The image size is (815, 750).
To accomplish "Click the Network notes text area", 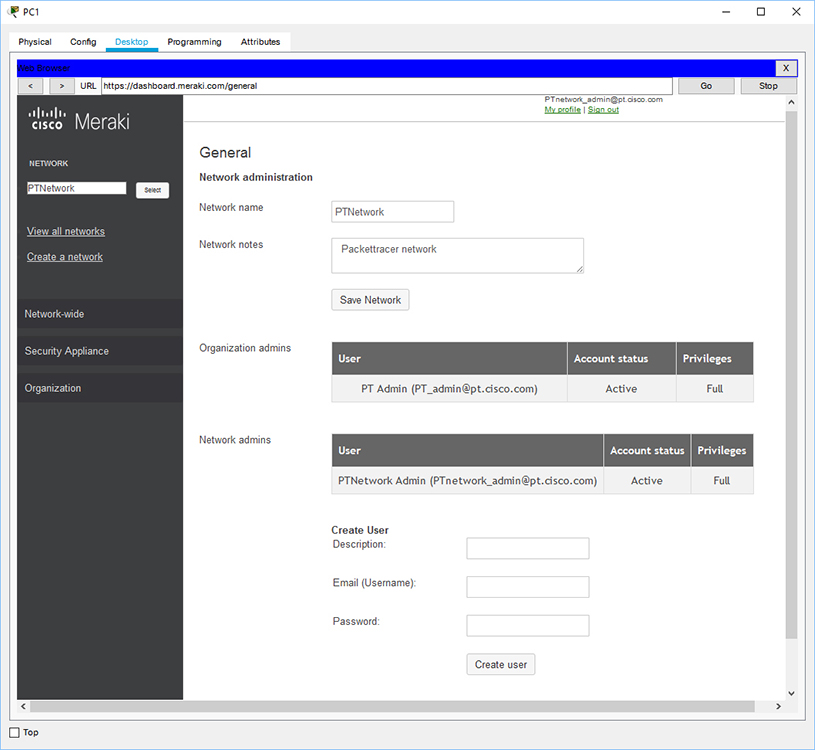I will point(457,256).
